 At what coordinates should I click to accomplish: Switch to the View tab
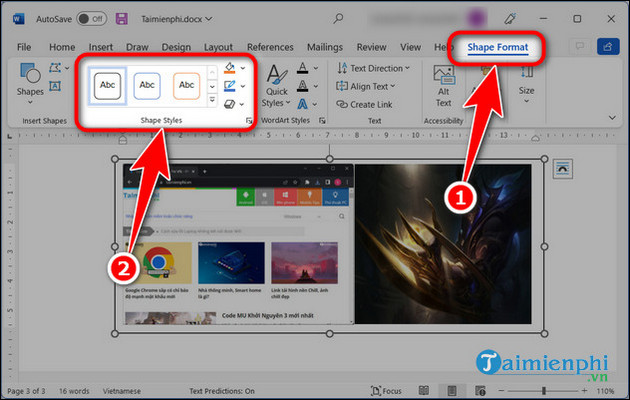click(x=410, y=47)
